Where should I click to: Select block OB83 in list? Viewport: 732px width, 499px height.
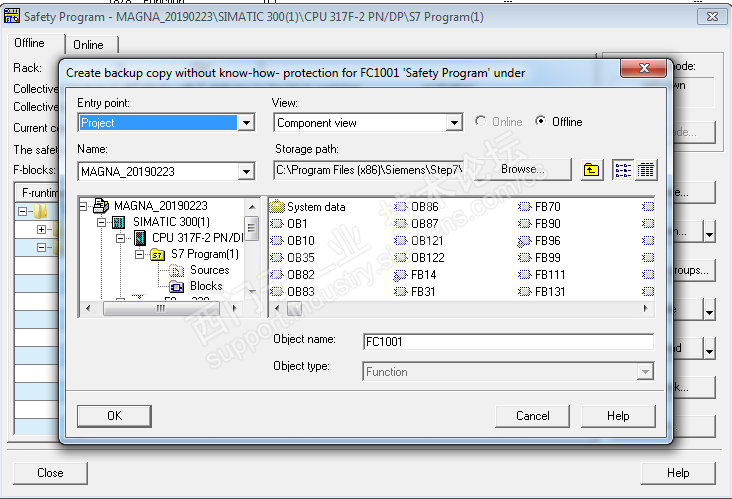[293, 291]
